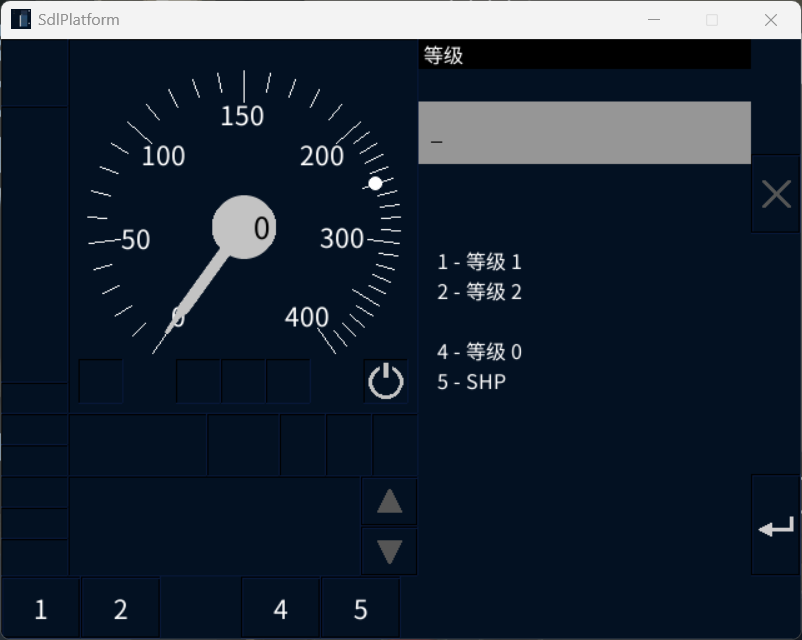Minimize the SdlPlatform window
The width and height of the screenshot is (802, 640).
[654, 19]
